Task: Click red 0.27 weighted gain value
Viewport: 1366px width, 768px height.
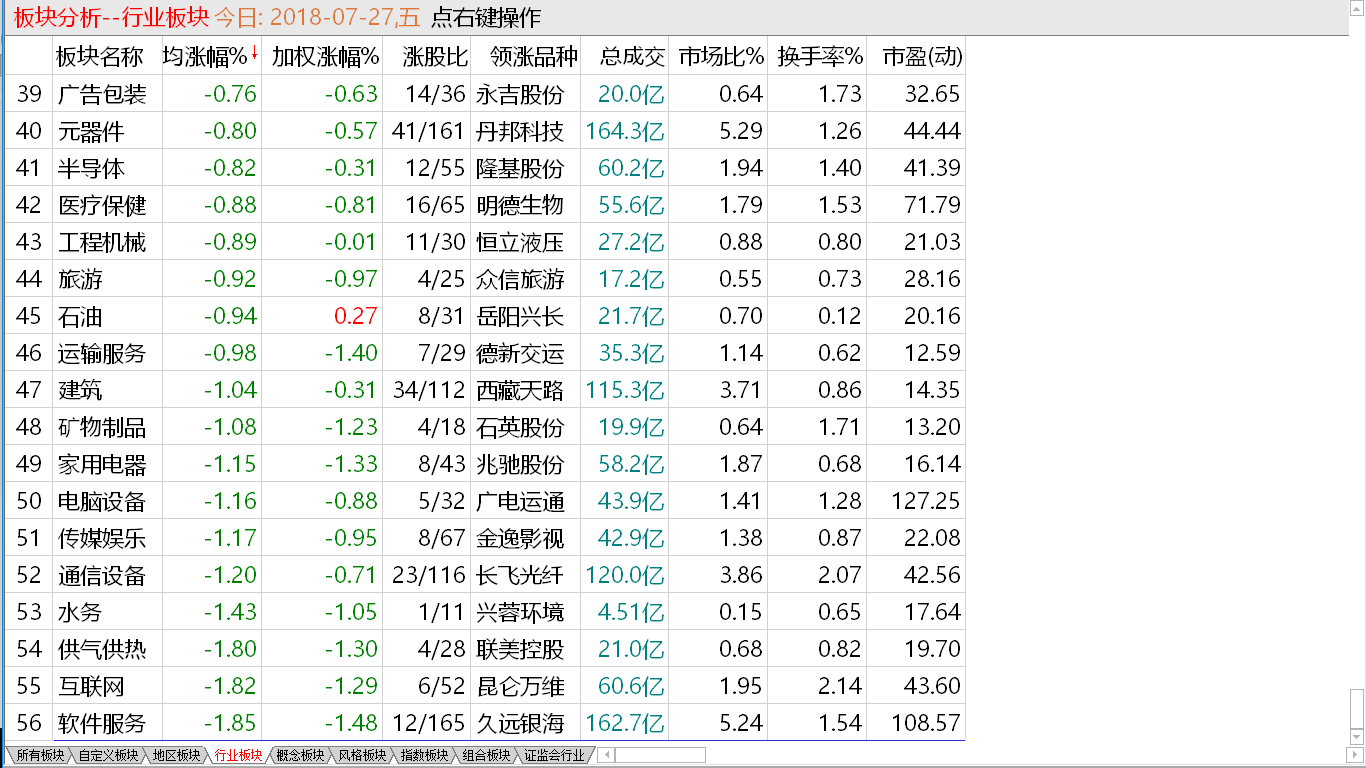Action: tap(356, 316)
